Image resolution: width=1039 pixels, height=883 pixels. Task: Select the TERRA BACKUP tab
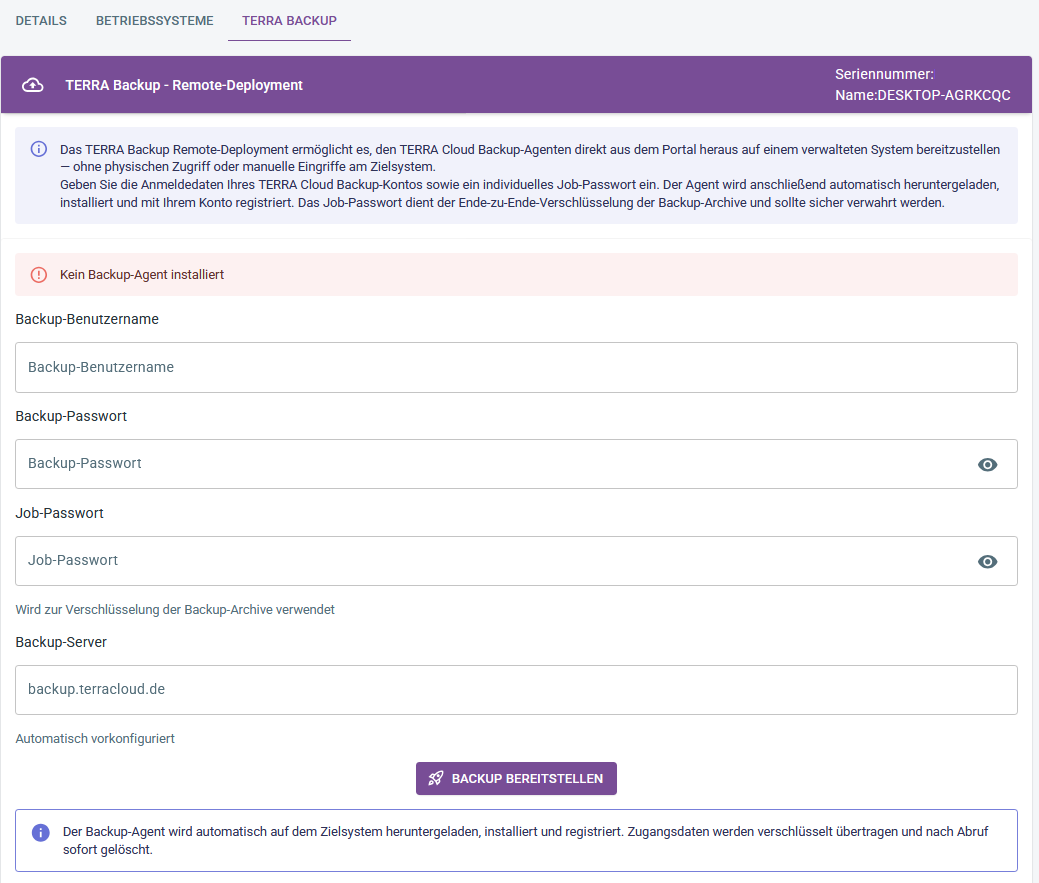(289, 20)
